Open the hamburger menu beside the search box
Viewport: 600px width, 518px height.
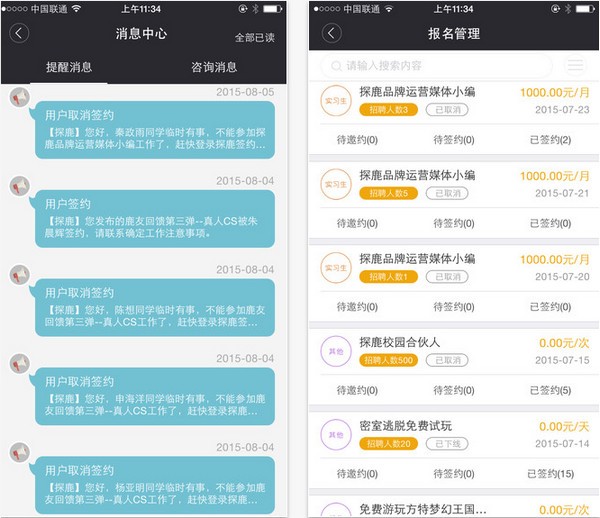point(575,66)
